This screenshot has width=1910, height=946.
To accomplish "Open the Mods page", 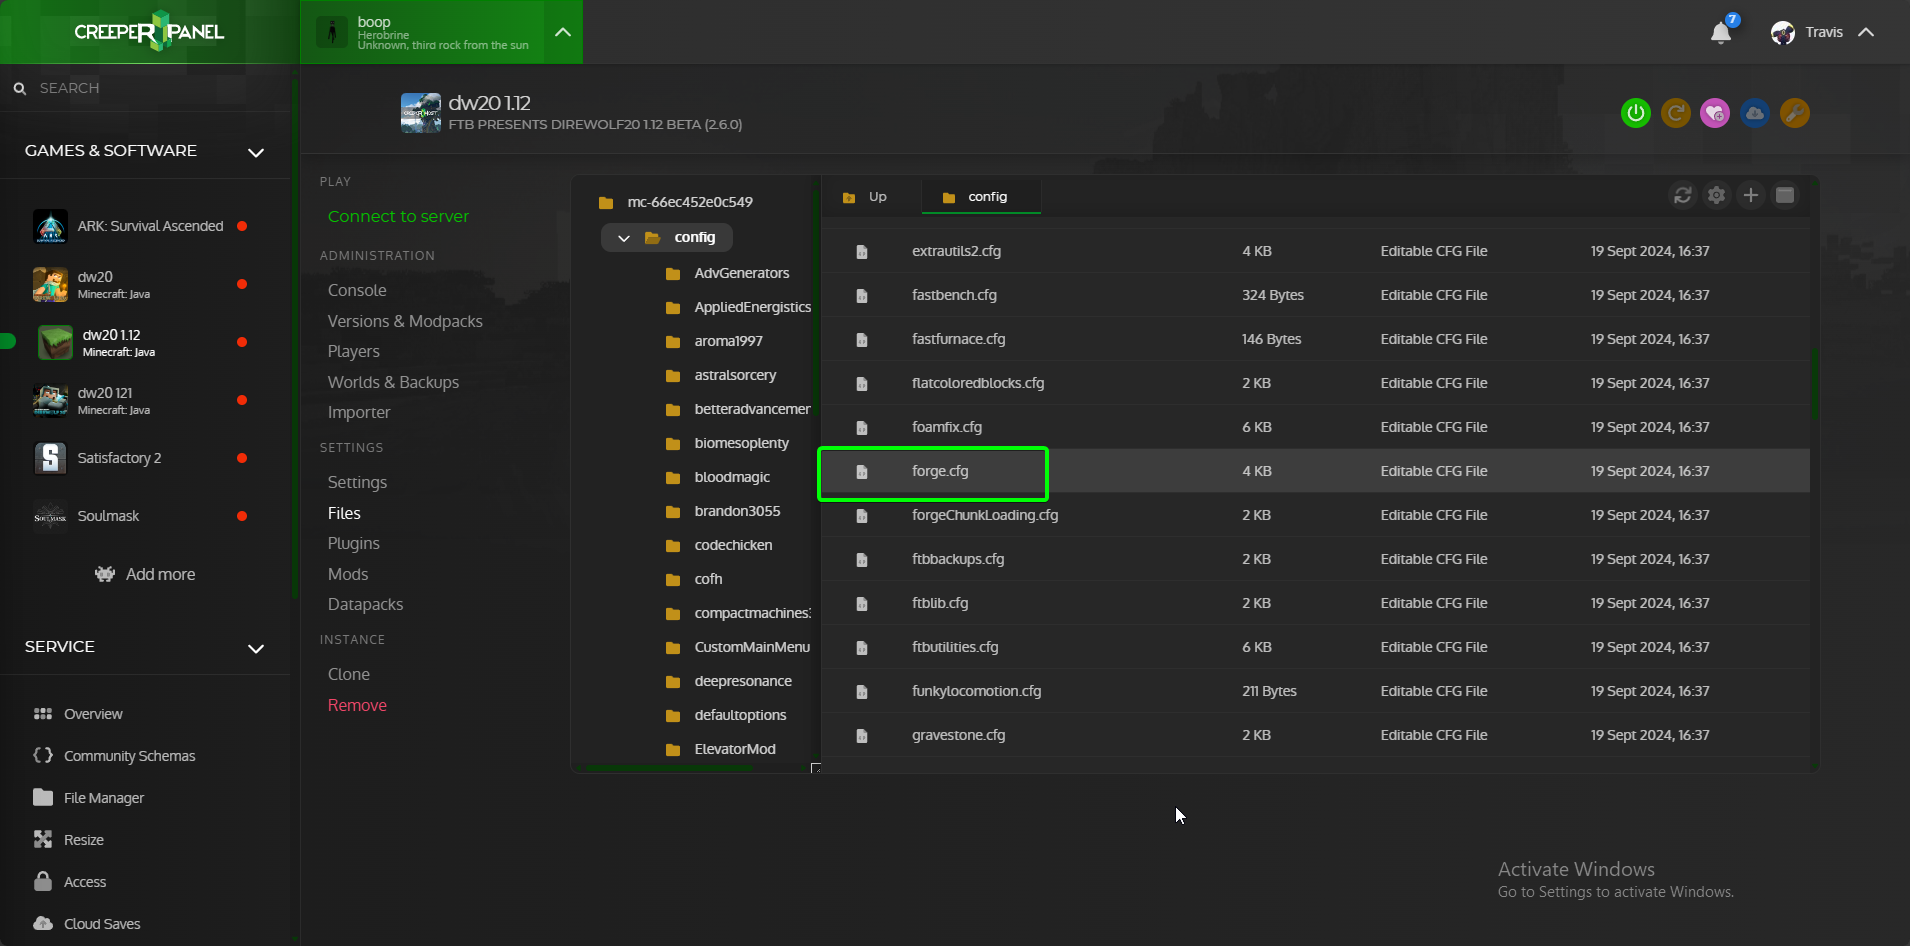I will (348, 574).
